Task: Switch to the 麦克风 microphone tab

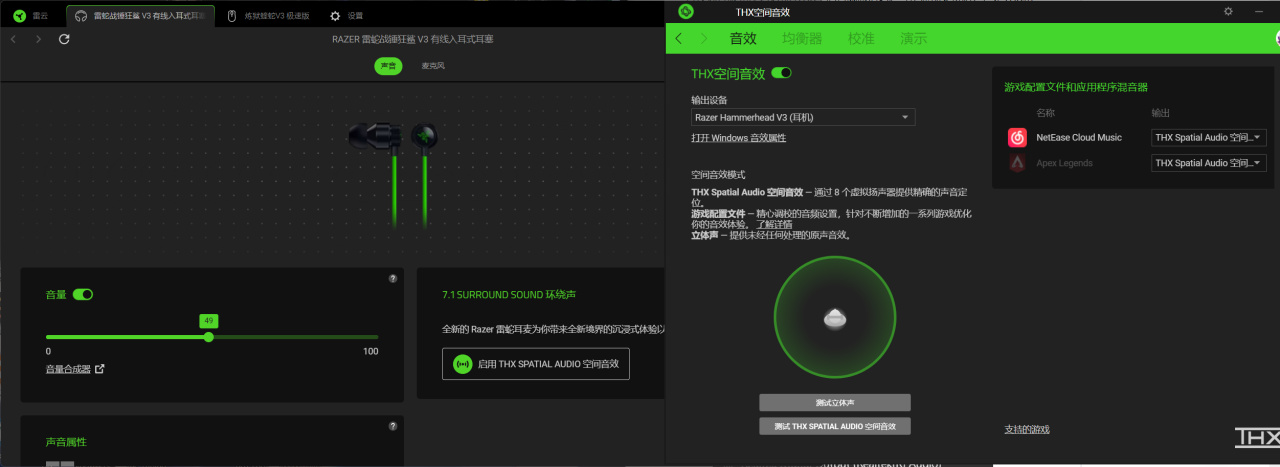Action: click(x=433, y=66)
